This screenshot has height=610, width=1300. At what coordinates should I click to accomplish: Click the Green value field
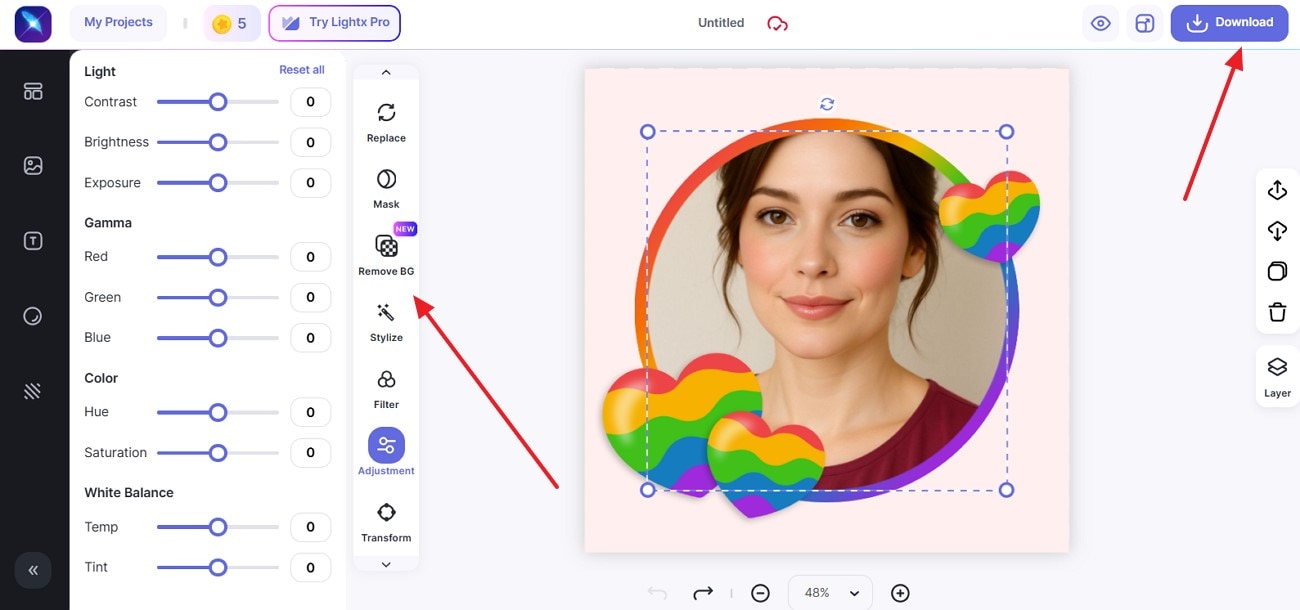pos(310,297)
